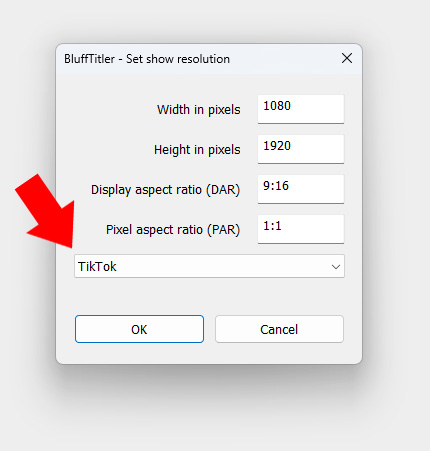The width and height of the screenshot is (430, 451).
Task: Place cursor in the 1080 value
Action: pos(277,106)
